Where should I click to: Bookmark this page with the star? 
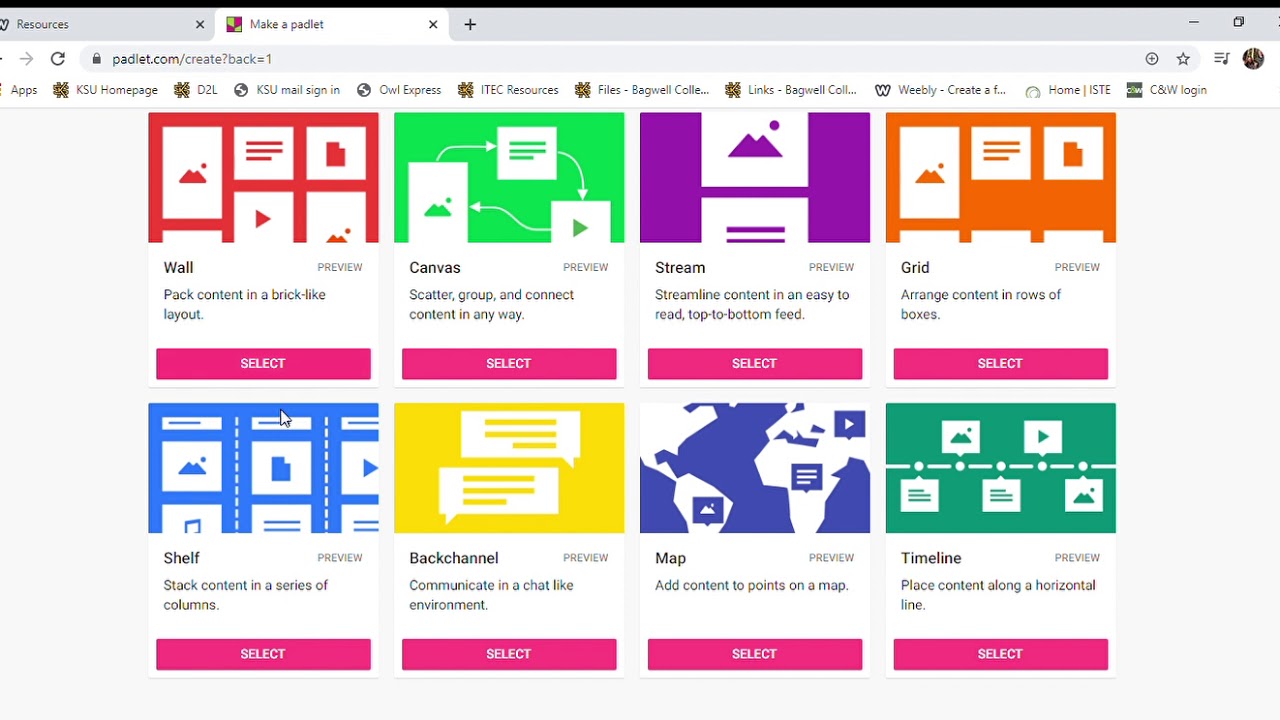(x=1183, y=59)
